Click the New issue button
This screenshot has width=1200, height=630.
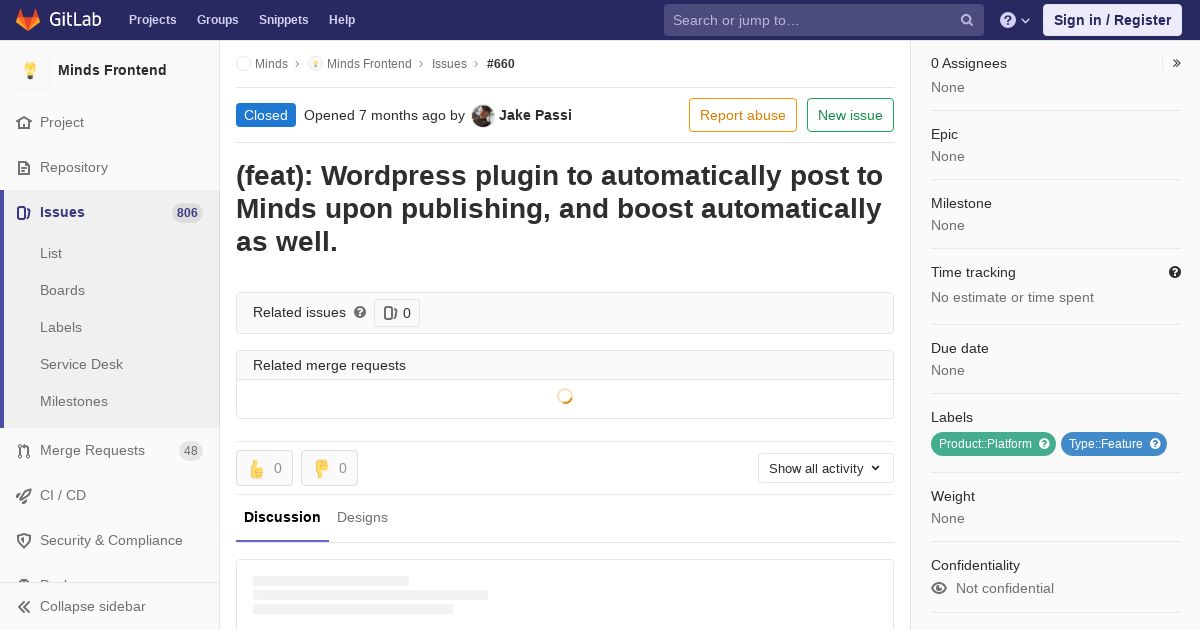pyautogui.click(x=850, y=115)
